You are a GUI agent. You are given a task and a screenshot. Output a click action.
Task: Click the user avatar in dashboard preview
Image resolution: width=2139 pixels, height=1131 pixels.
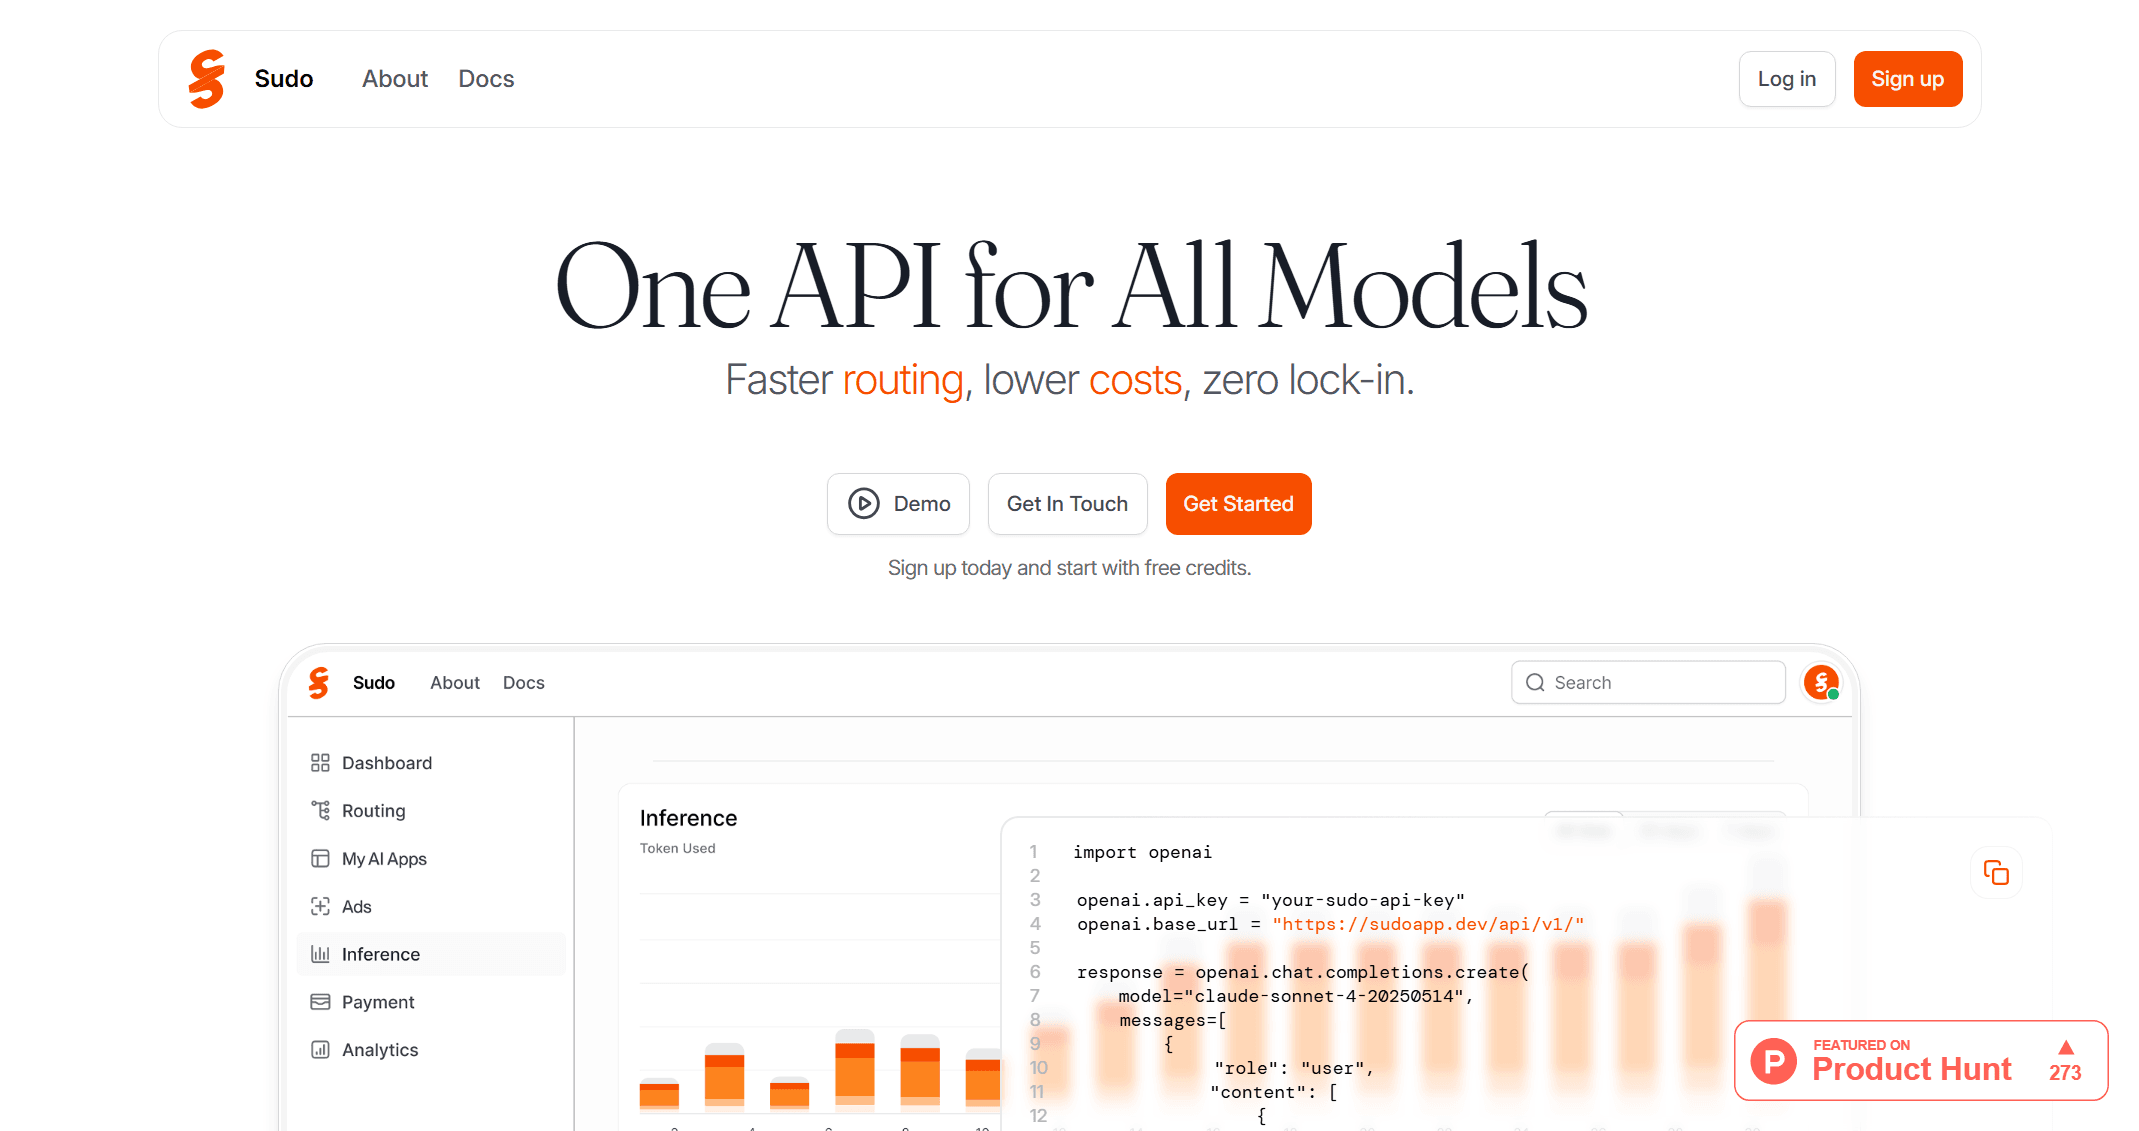tap(1821, 683)
